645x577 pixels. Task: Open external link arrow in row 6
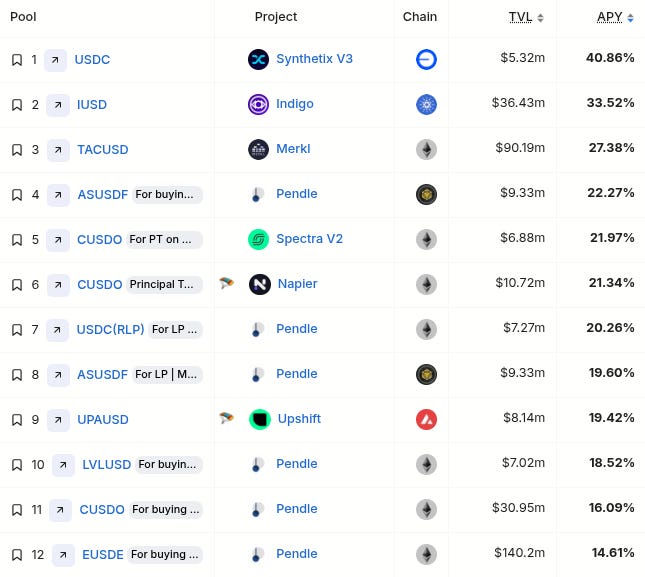tap(58, 285)
